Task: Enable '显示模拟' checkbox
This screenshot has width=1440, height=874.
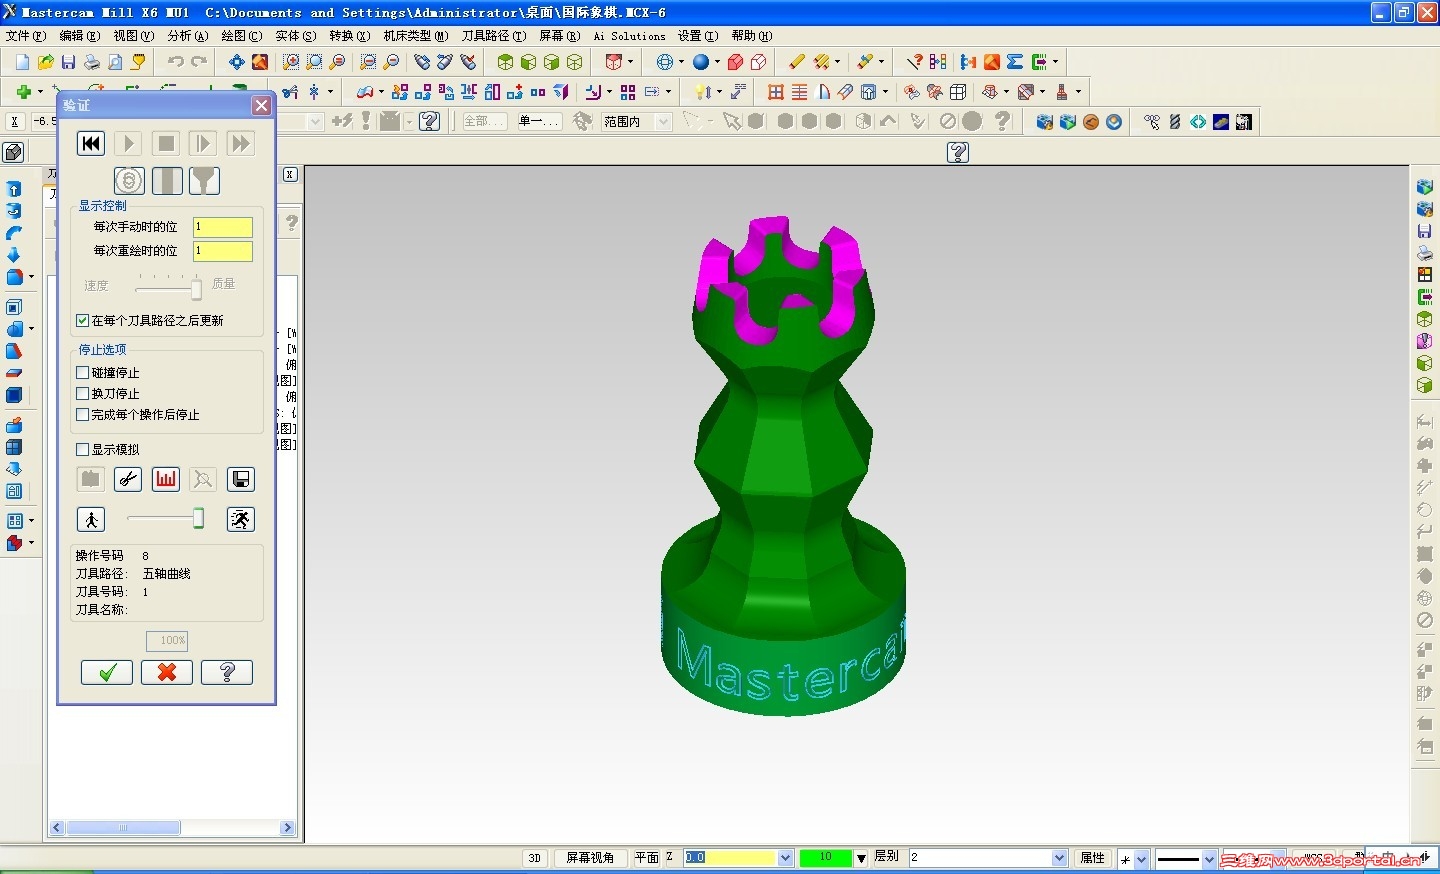Action: click(83, 449)
